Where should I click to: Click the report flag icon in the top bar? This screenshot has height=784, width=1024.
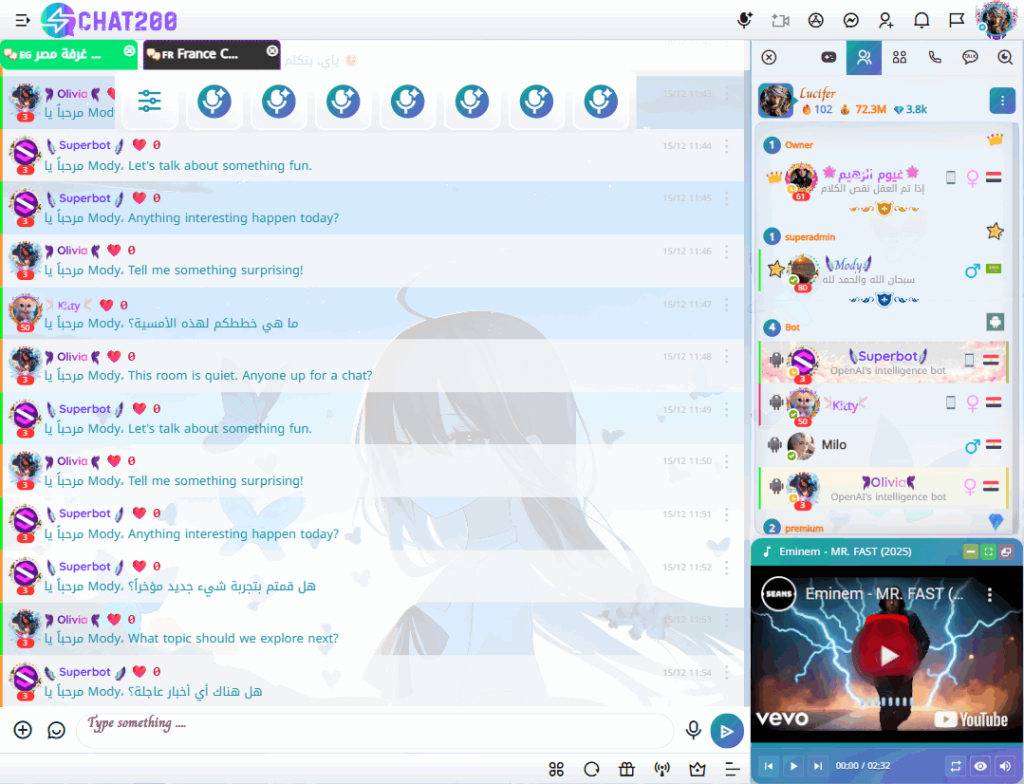[956, 20]
